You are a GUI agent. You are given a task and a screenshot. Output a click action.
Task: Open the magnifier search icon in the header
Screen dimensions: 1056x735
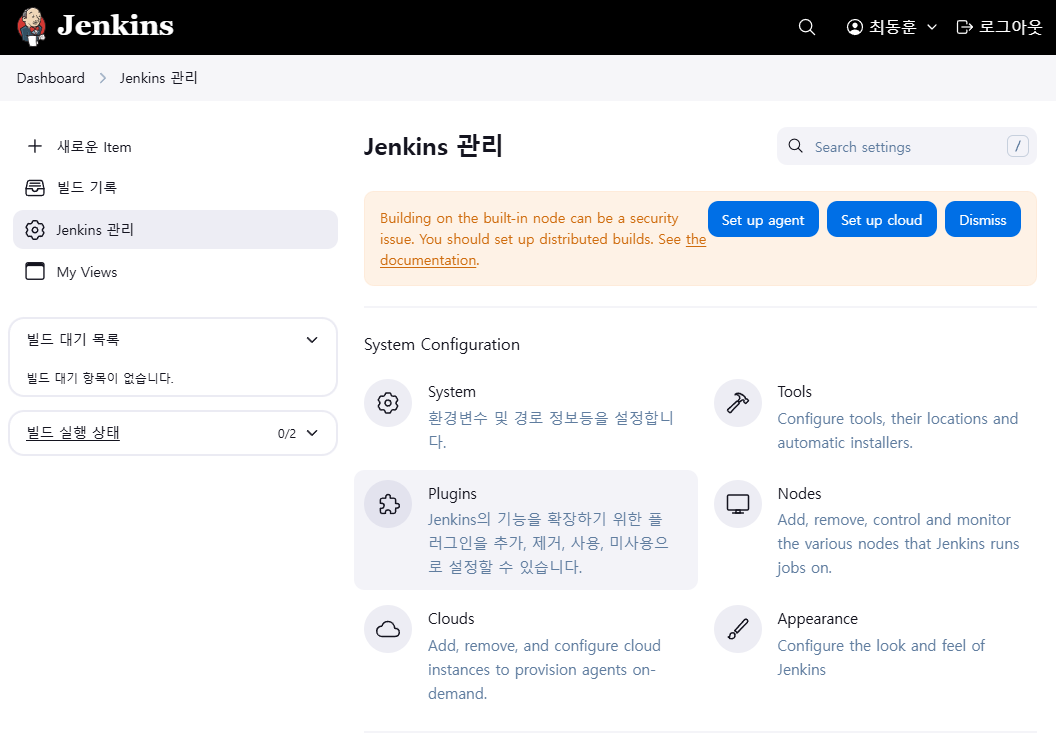click(x=806, y=27)
